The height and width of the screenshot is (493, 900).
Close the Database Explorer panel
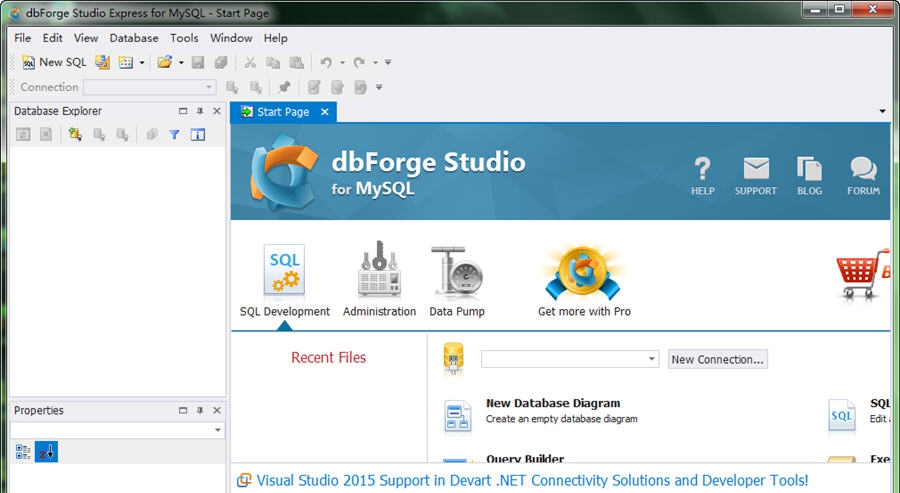click(x=217, y=111)
